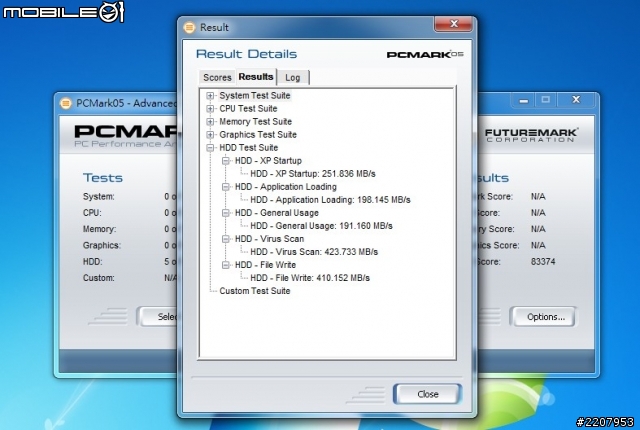Collapse the HDD - File Write branch

[225, 265]
